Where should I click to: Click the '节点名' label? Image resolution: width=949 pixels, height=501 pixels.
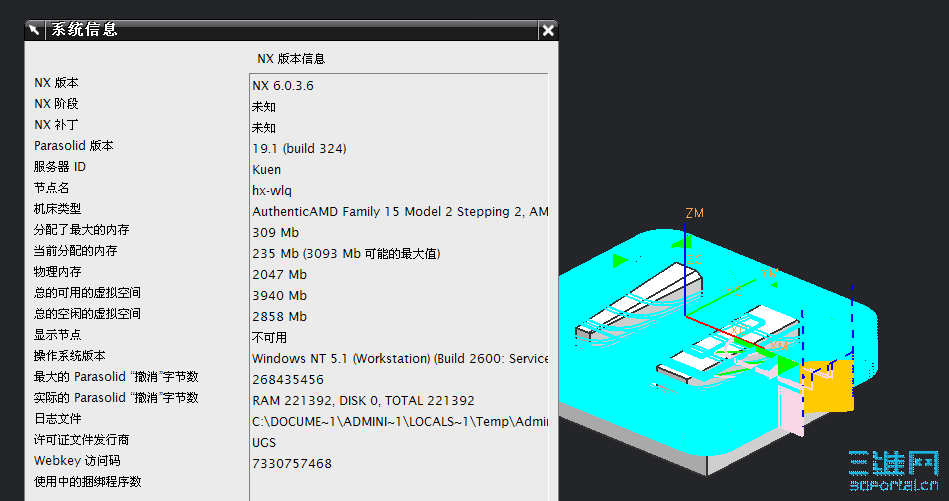click(51, 188)
